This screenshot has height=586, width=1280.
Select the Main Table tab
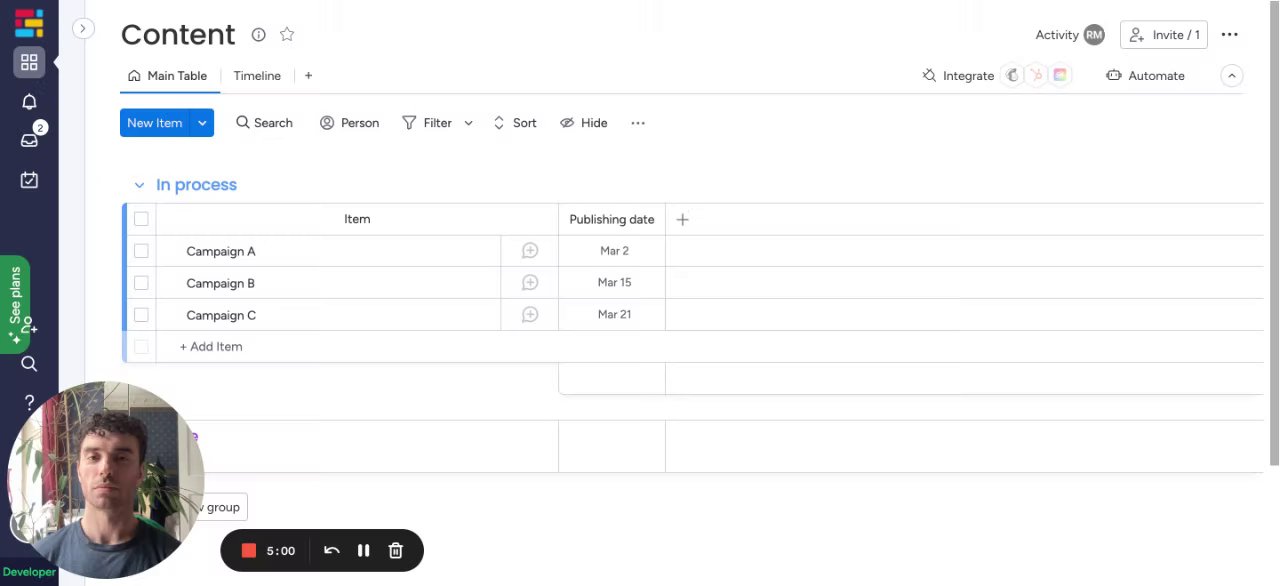168,76
